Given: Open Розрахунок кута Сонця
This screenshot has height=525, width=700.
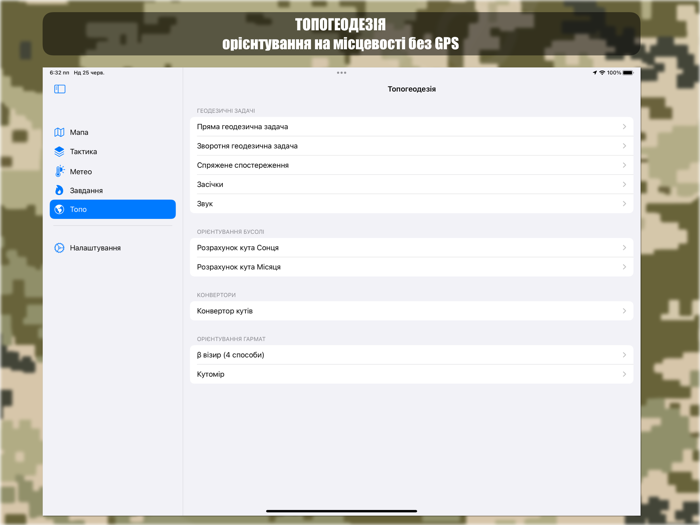Looking at the screenshot, I should click(411, 248).
